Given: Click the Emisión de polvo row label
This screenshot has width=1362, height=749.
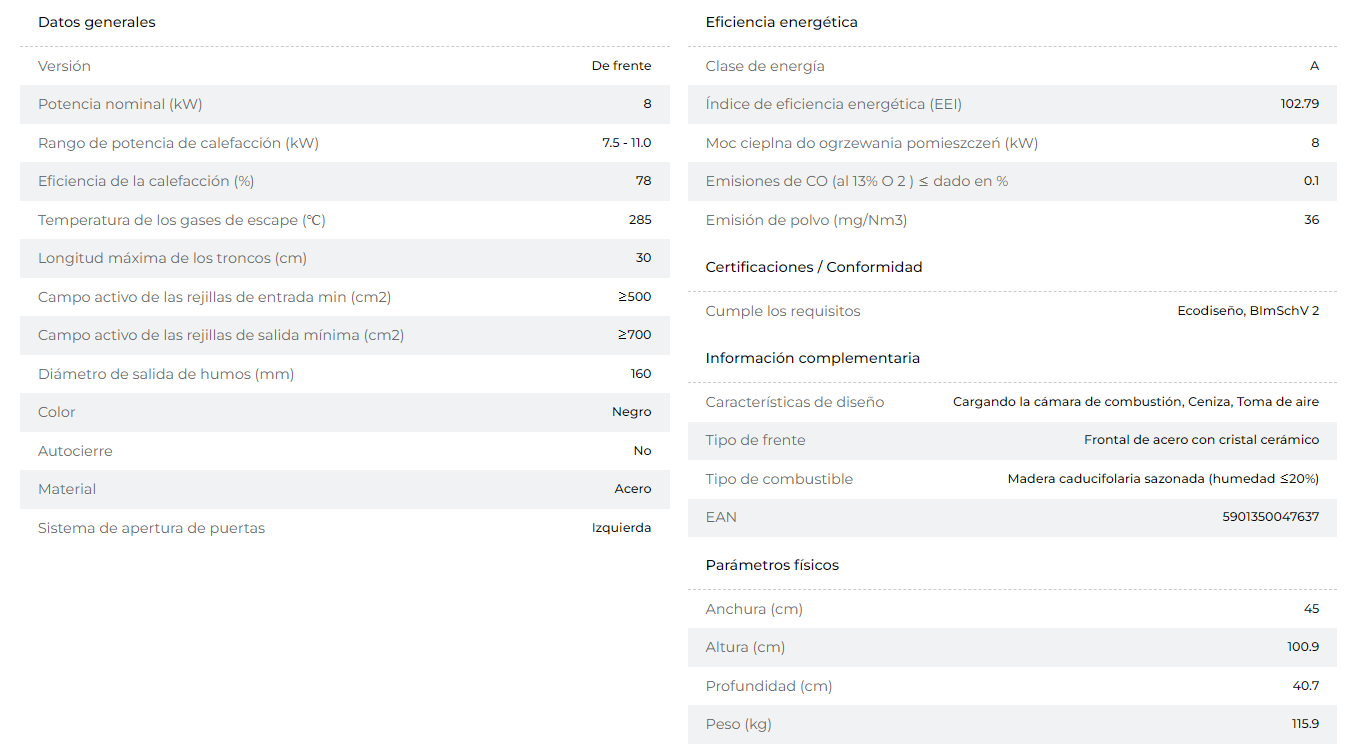Looking at the screenshot, I should [x=807, y=220].
